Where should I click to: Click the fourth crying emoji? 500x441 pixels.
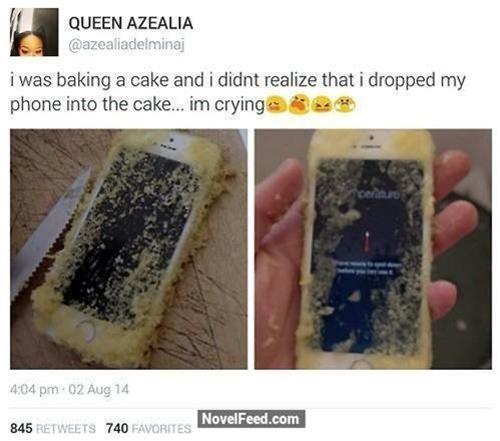point(345,105)
